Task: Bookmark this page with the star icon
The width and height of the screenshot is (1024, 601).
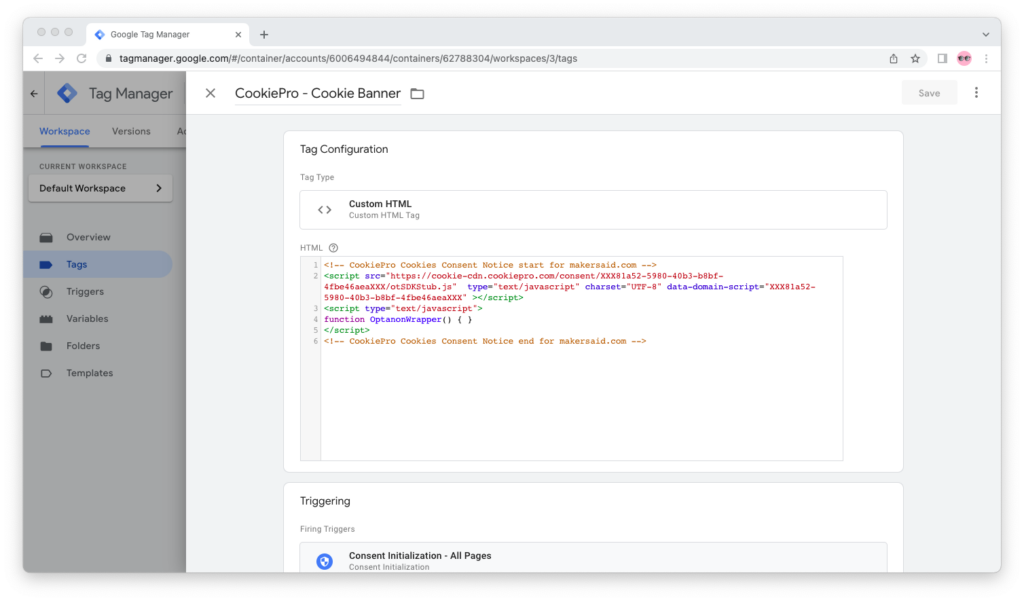Action: pyautogui.click(x=916, y=59)
